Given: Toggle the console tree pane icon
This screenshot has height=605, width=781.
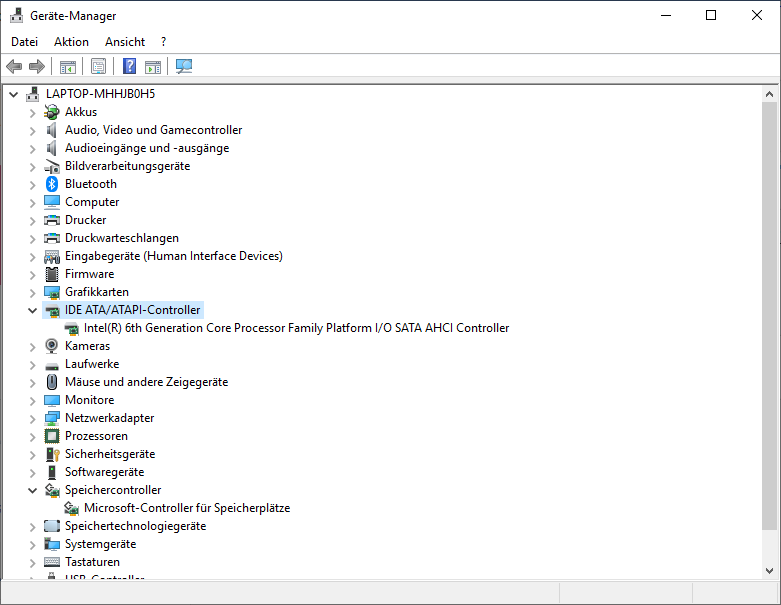Looking at the screenshot, I should tap(68, 66).
